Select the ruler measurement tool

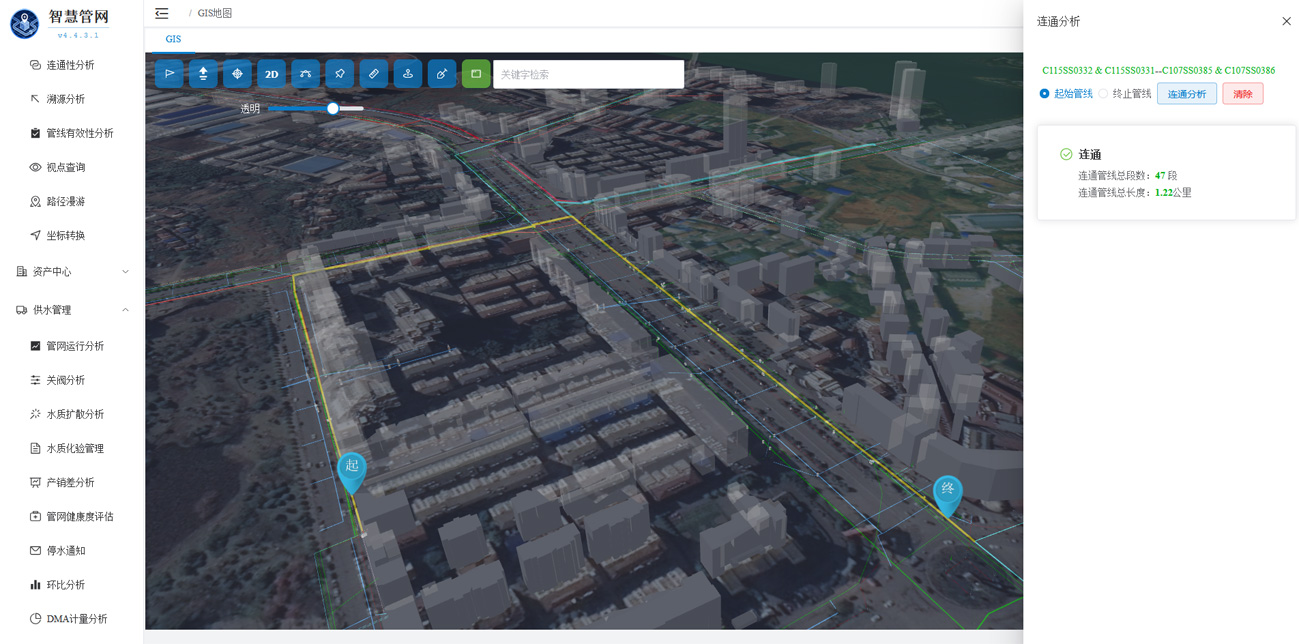coord(374,74)
